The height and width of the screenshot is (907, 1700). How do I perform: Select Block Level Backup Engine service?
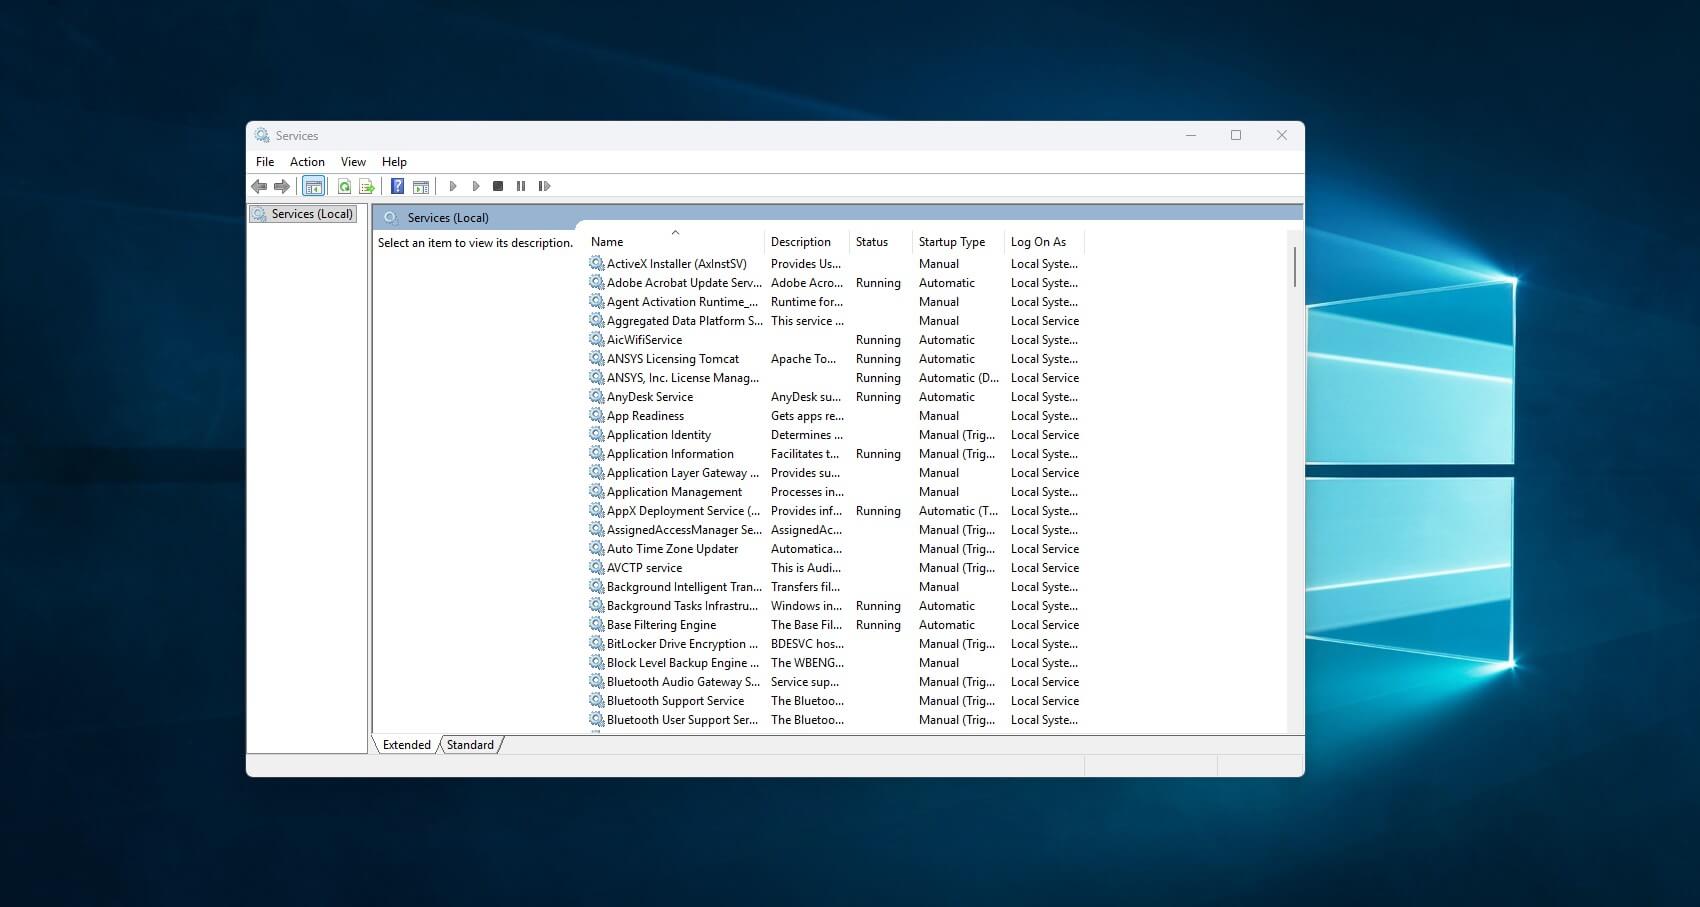pyautogui.click(x=835, y=663)
